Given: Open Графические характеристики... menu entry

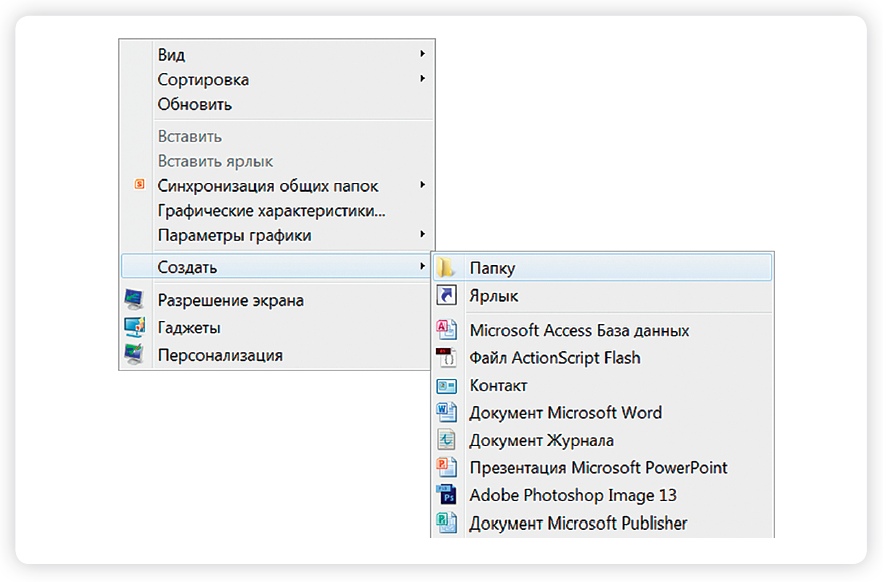Looking at the screenshot, I should tap(271, 211).
